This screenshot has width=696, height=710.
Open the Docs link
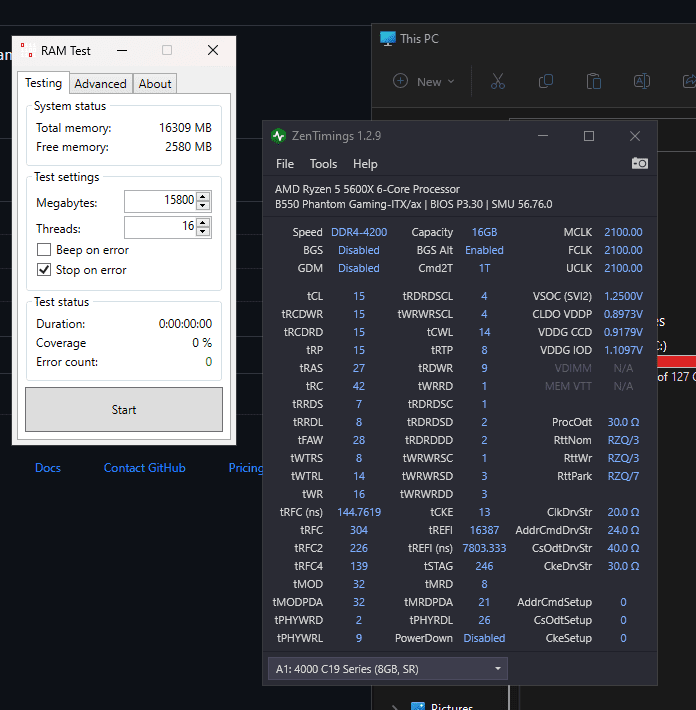[x=48, y=468]
